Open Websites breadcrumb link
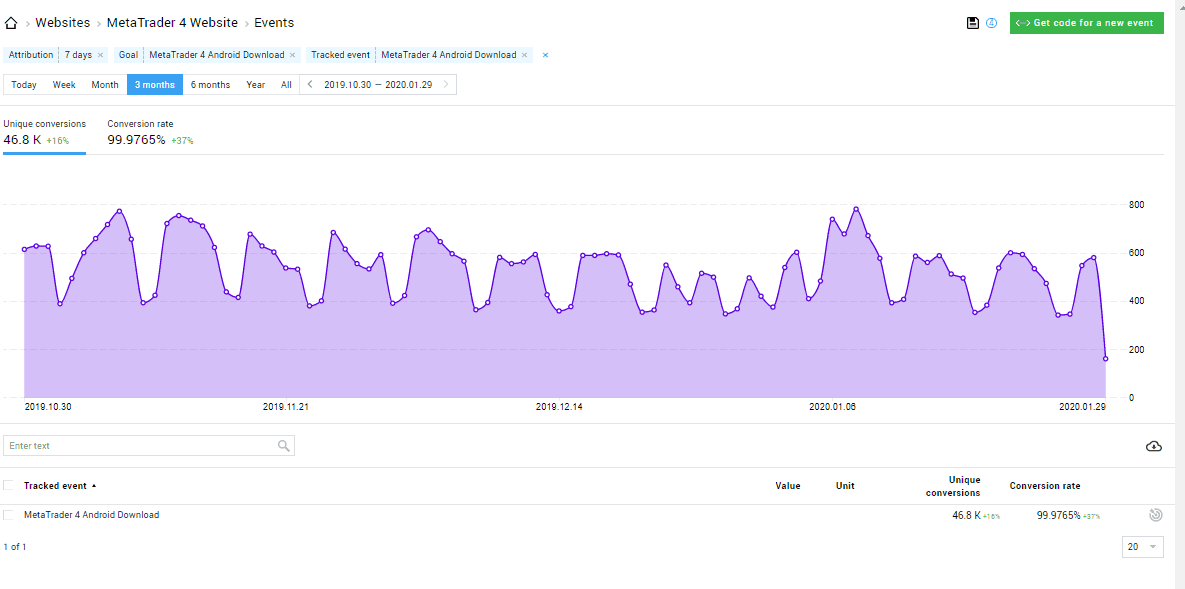The height and width of the screenshot is (589, 1185). coord(63,23)
